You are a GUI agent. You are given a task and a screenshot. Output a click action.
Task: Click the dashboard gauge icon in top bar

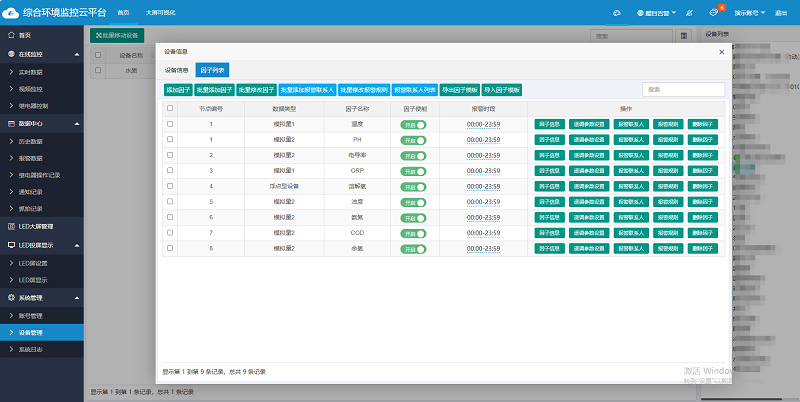tap(617, 13)
